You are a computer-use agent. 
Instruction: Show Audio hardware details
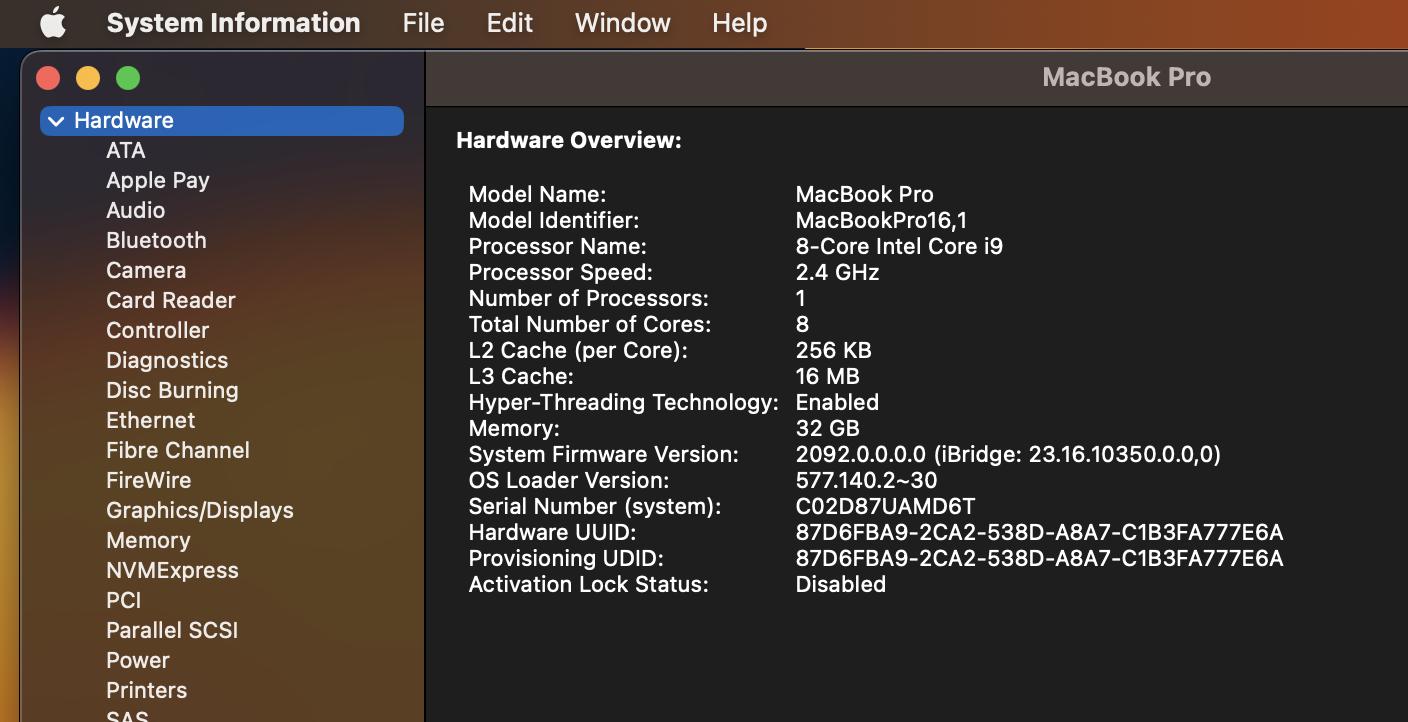click(x=136, y=210)
